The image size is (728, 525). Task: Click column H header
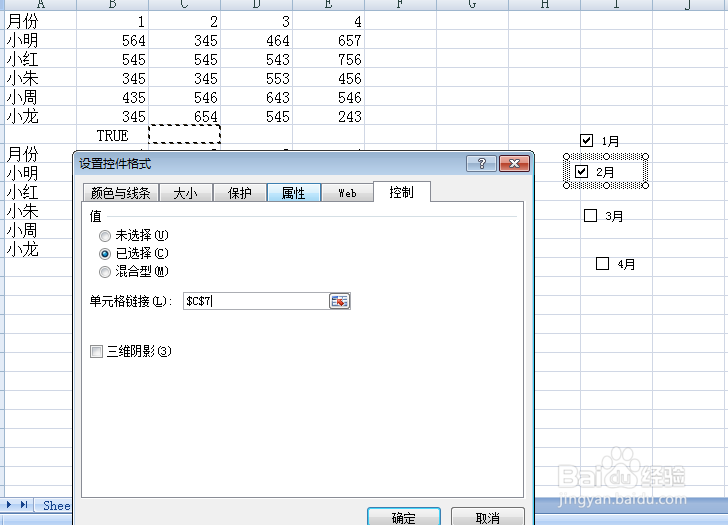544,5
